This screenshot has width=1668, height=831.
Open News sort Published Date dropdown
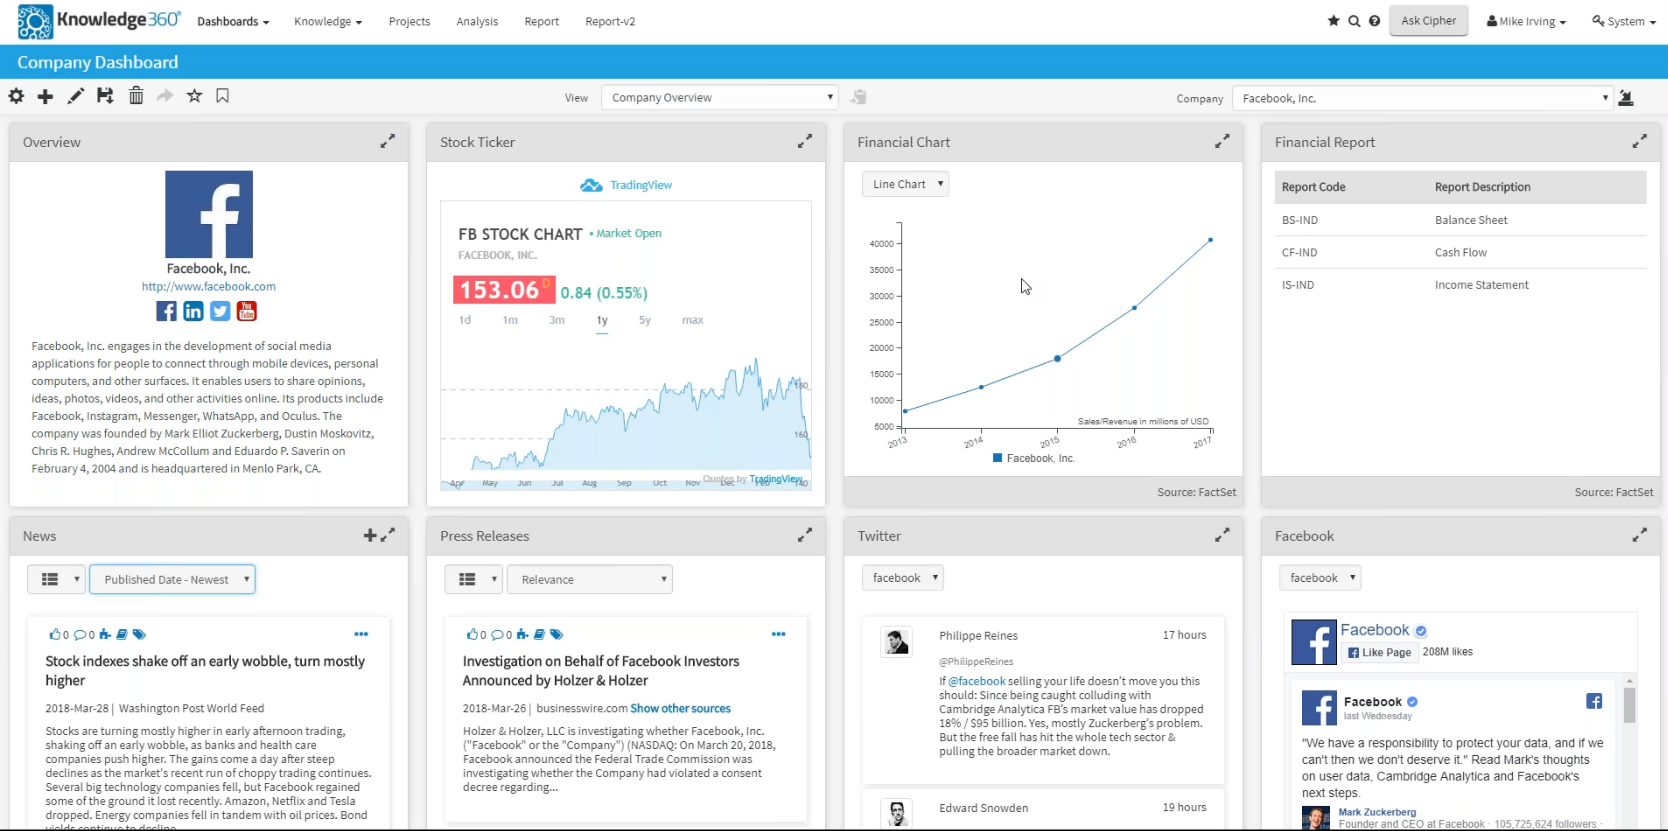pyautogui.click(x=172, y=580)
